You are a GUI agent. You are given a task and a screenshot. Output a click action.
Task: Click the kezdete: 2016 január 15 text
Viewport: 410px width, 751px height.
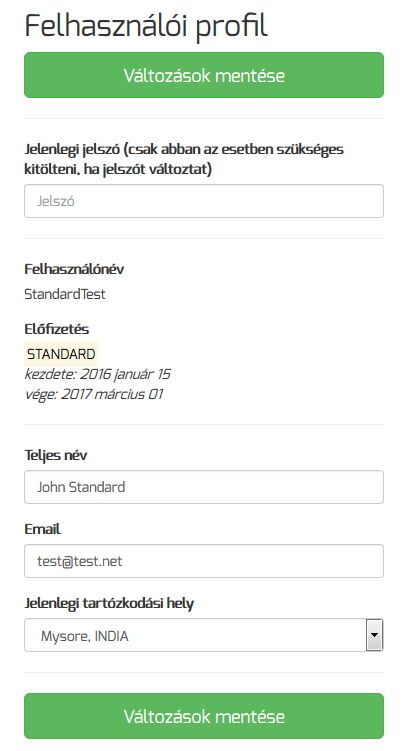coord(98,374)
